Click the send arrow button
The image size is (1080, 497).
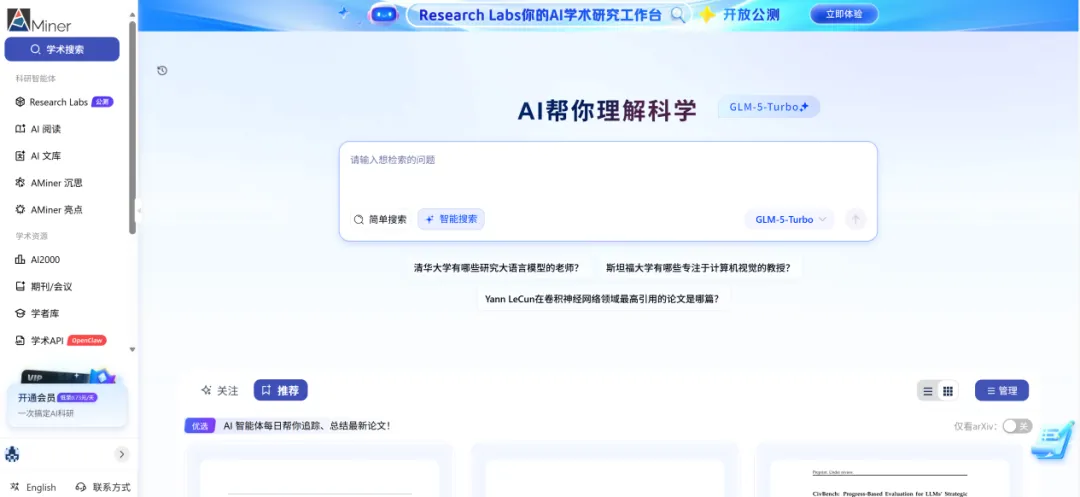pos(855,220)
